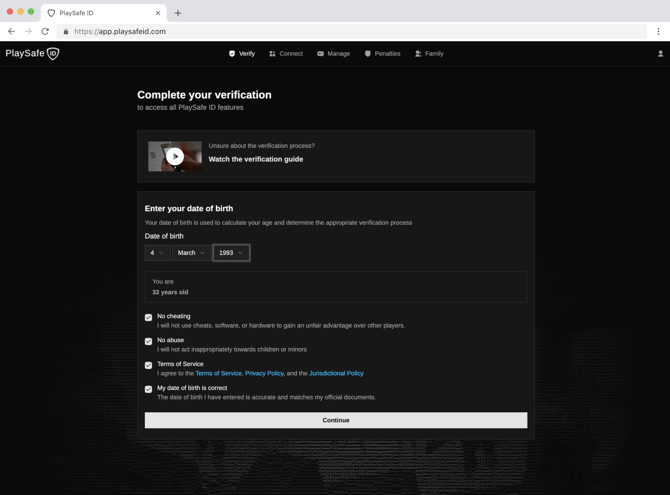Image resolution: width=670 pixels, height=495 pixels.
Task: Open the year dropdown showing 1993
Action: [231, 253]
